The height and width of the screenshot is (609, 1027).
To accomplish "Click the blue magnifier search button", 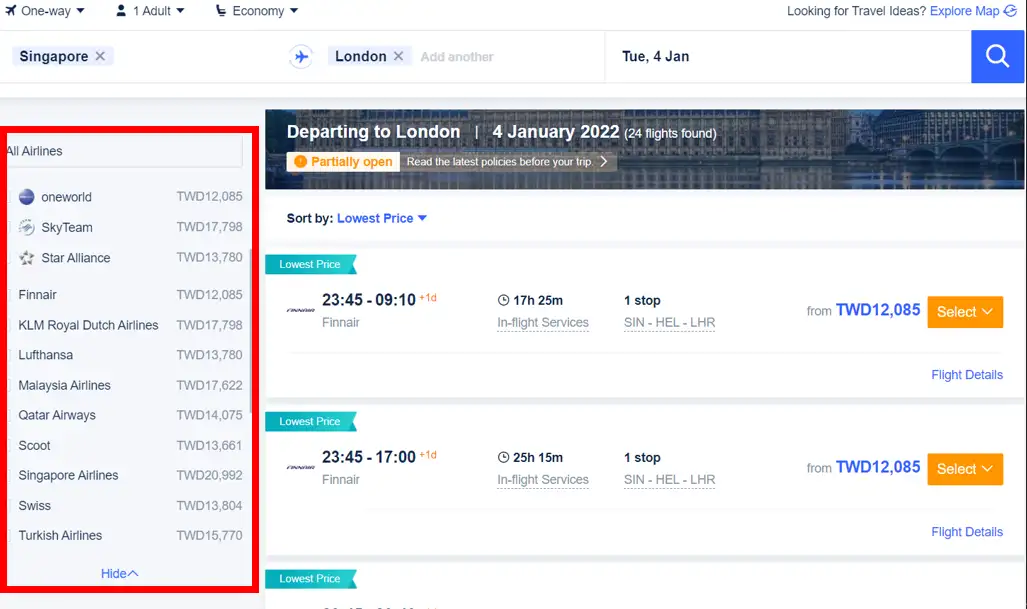I will 998,56.
